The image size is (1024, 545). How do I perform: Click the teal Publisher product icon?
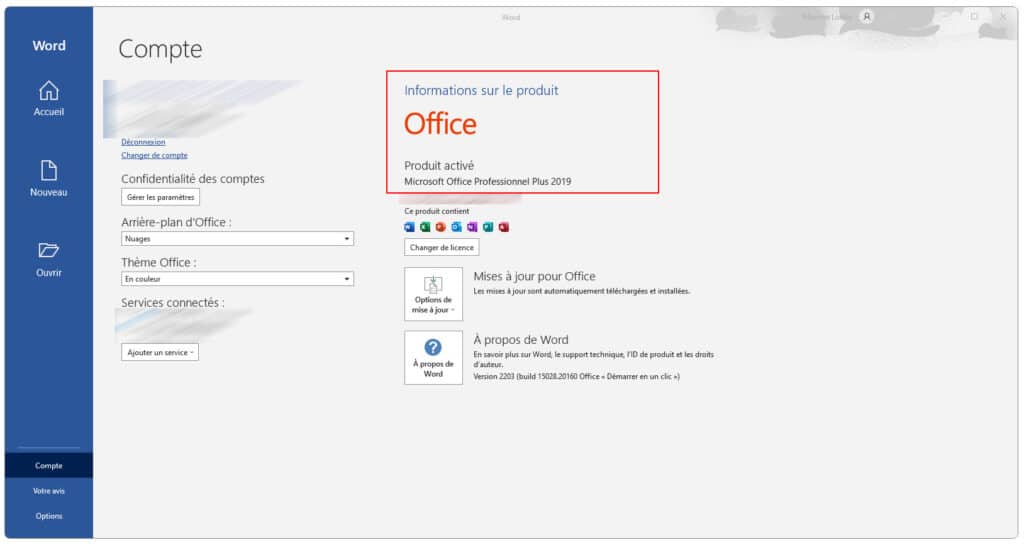(488, 227)
